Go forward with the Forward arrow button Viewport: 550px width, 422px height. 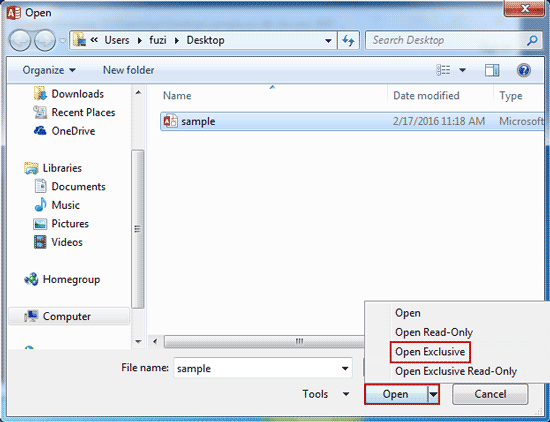45,40
